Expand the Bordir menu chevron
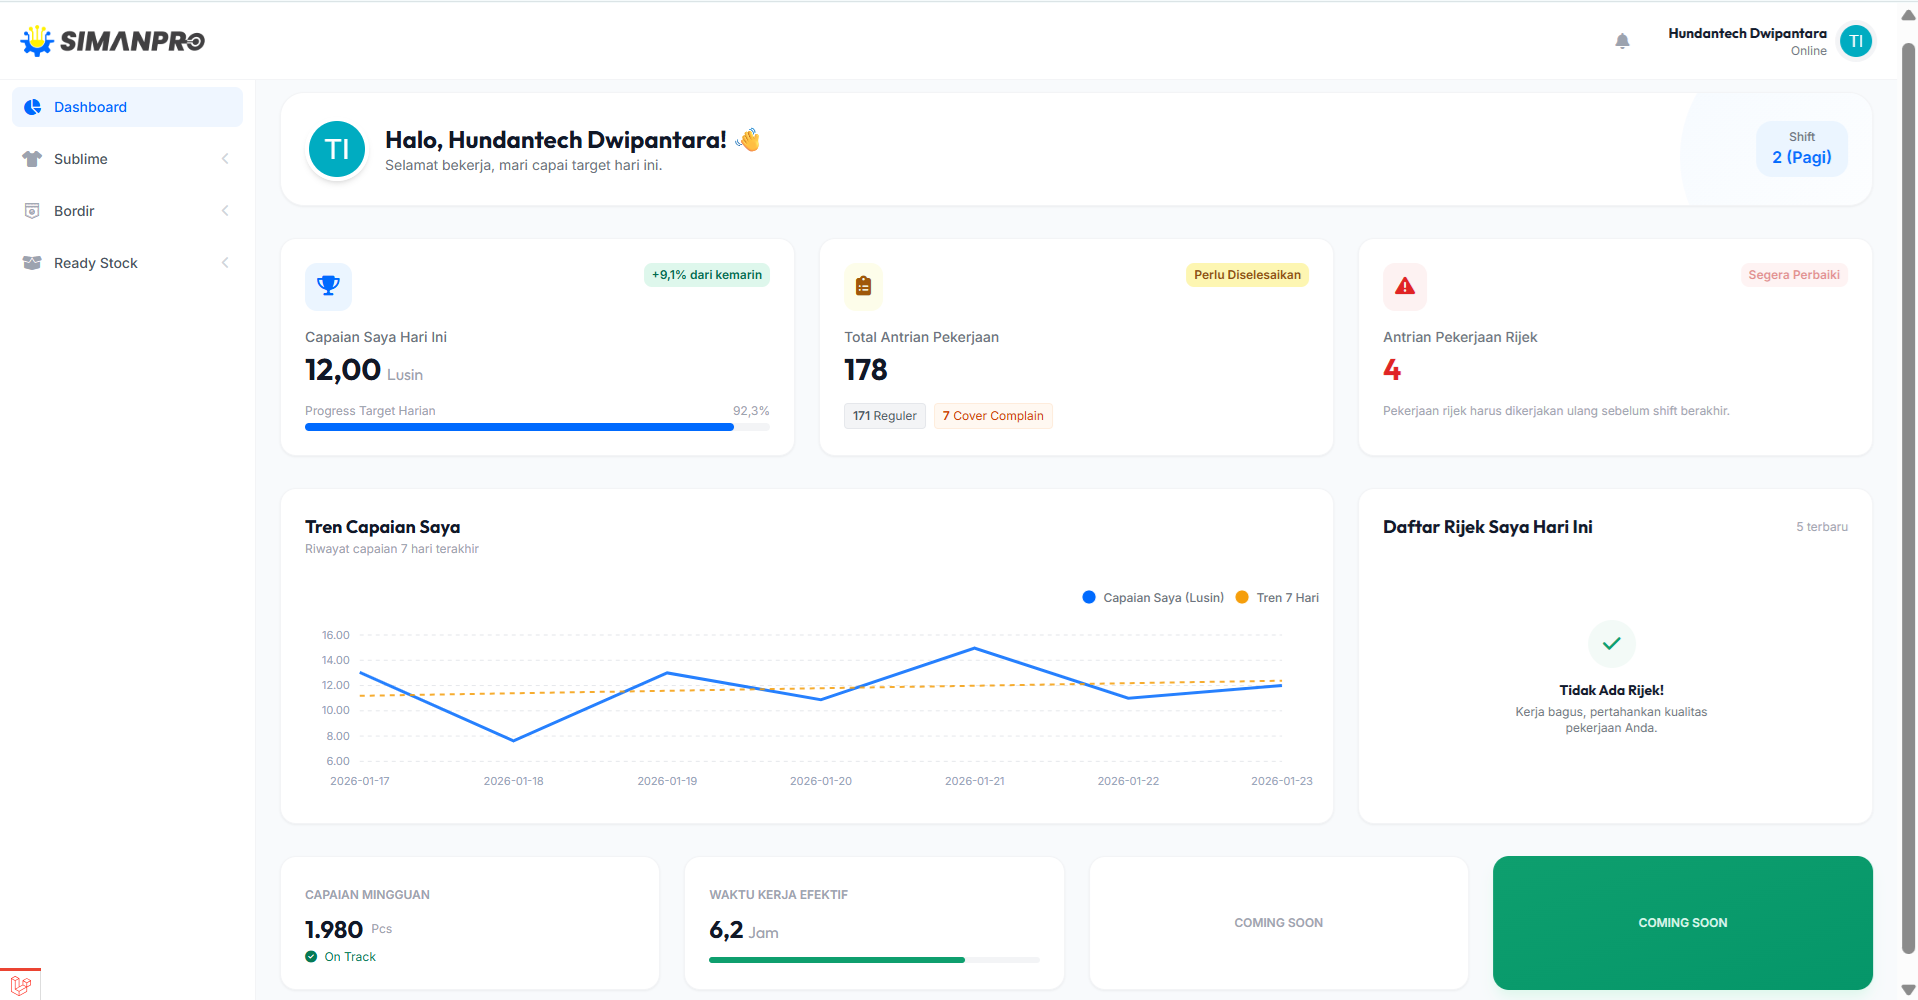The image size is (1918, 1000). pos(225,210)
